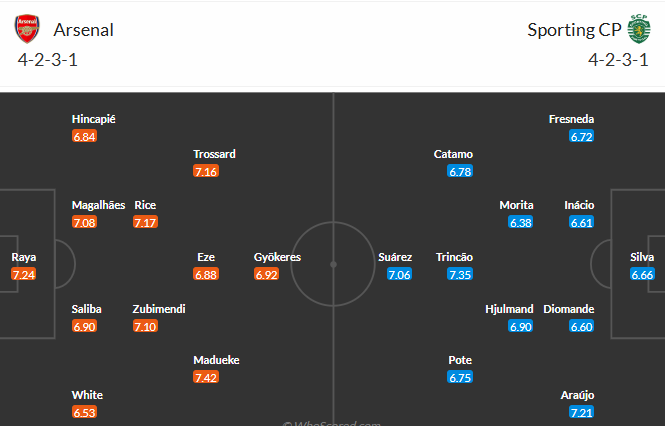Click Arsenal's 4-2-3-1 formation text
Screen dimensions: 665x426
tap(48, 59)
